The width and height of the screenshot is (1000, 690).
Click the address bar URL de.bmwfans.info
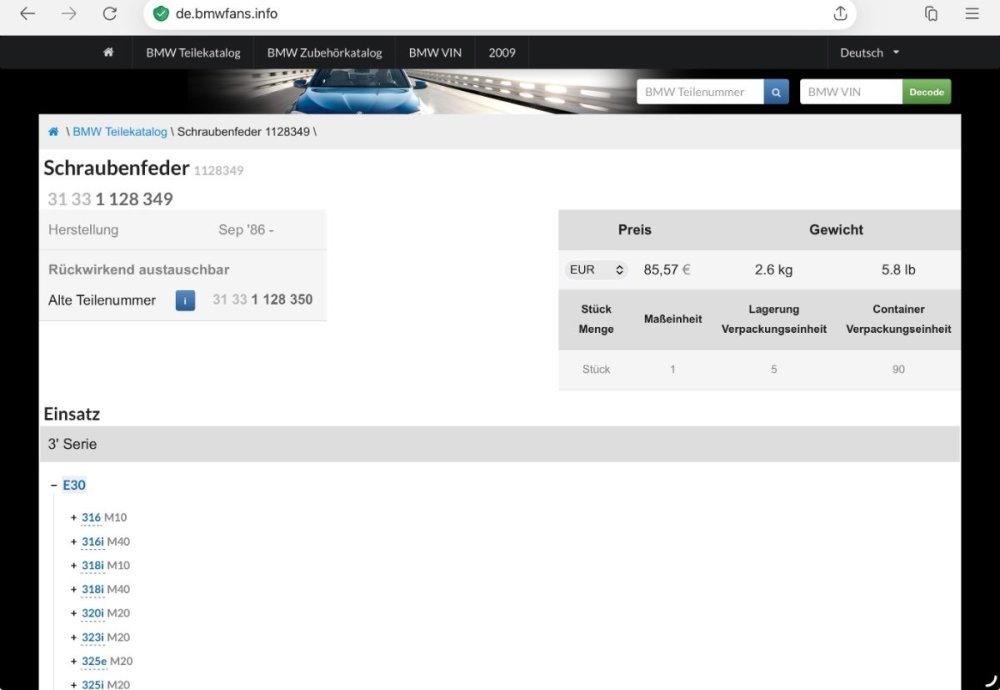click(226, 13)
